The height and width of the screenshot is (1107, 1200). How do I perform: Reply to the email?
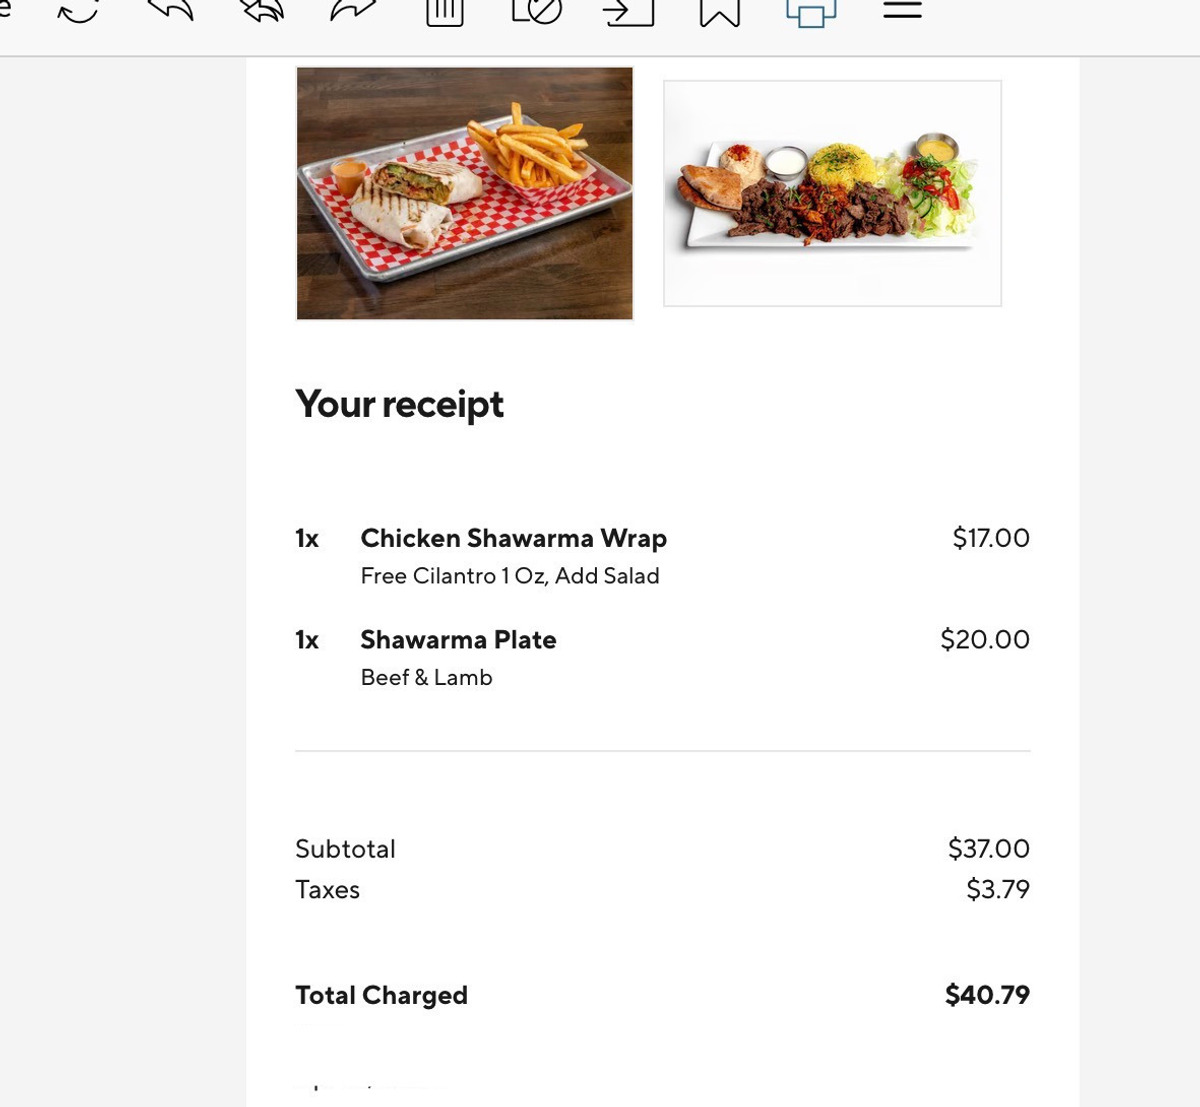170,10
